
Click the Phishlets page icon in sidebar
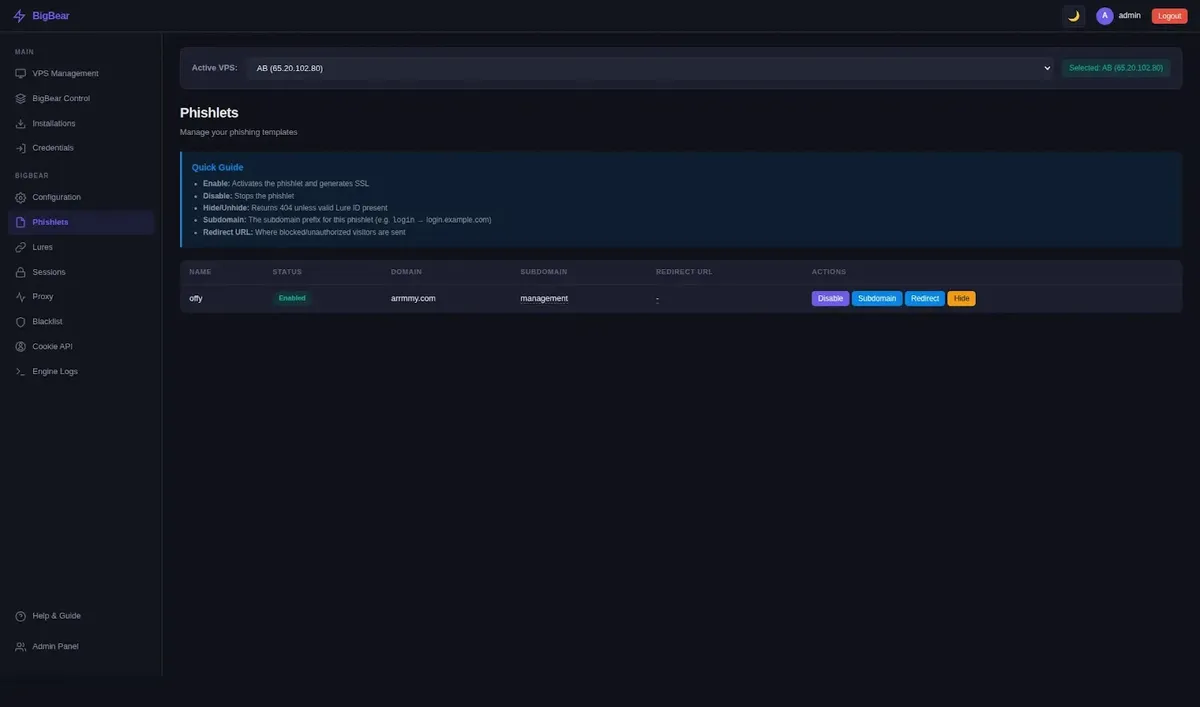pos(21,222)
